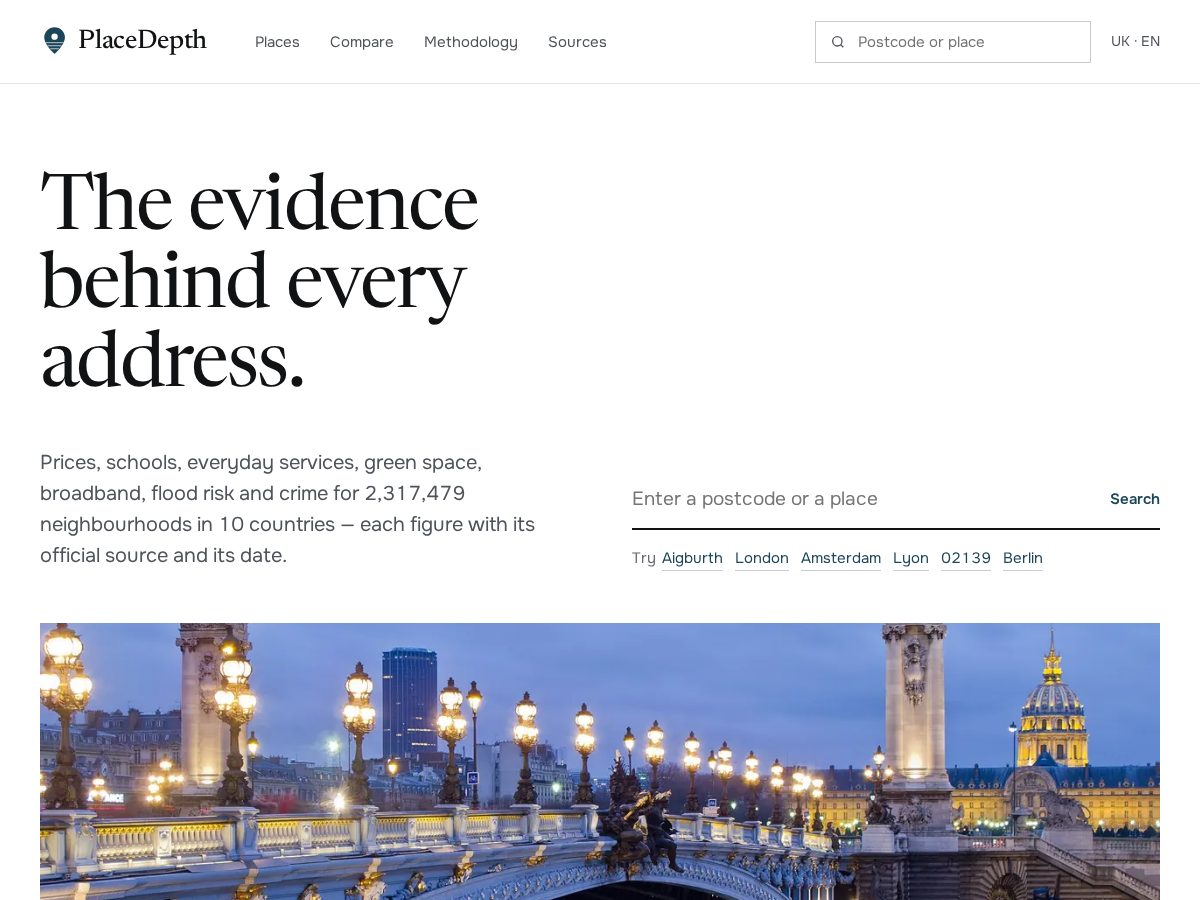Viewport: 1200px width, 900px height.
Task: Click the main postcode or place input
Action: [x=862, y=499]
